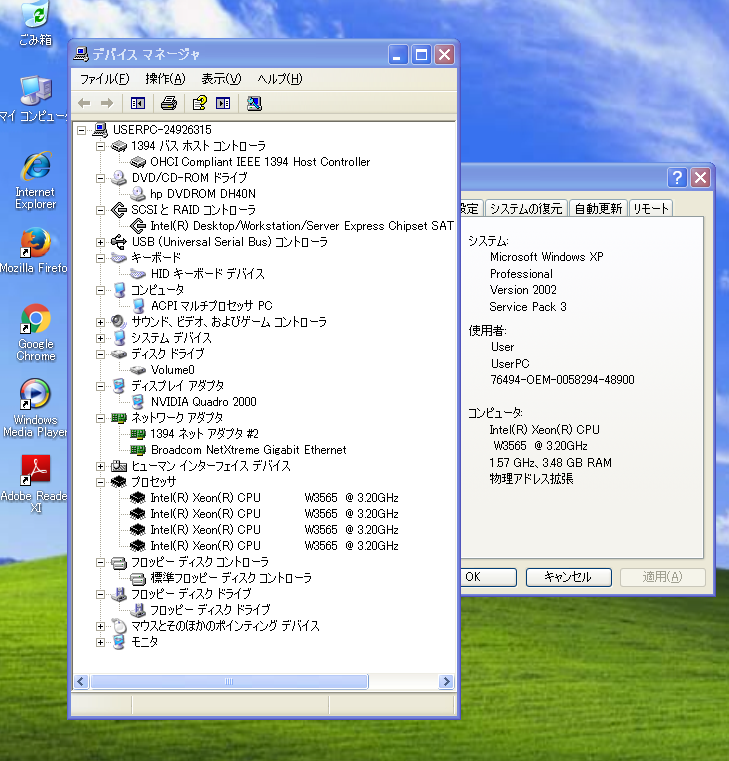Expand the システム デバイス node
This screenshot has width=729, height=761.
100,338
